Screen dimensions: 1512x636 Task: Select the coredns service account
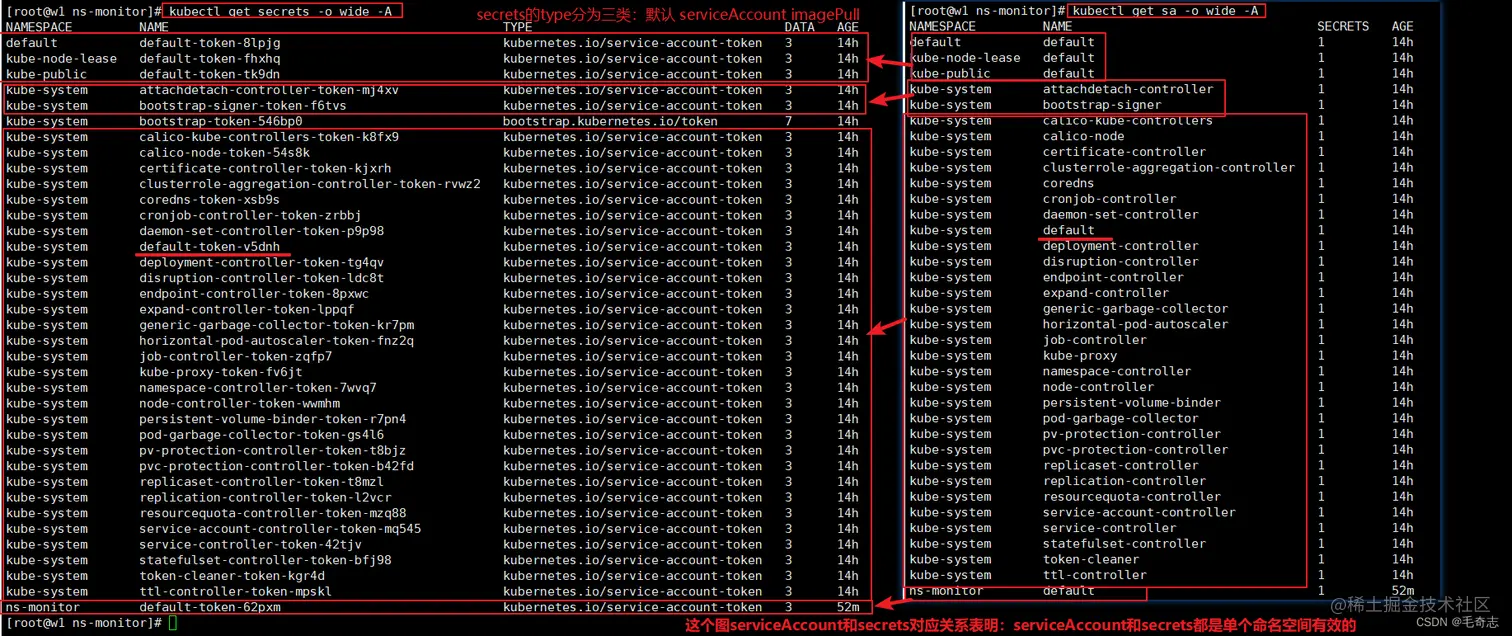click(x=1069, y=183)
